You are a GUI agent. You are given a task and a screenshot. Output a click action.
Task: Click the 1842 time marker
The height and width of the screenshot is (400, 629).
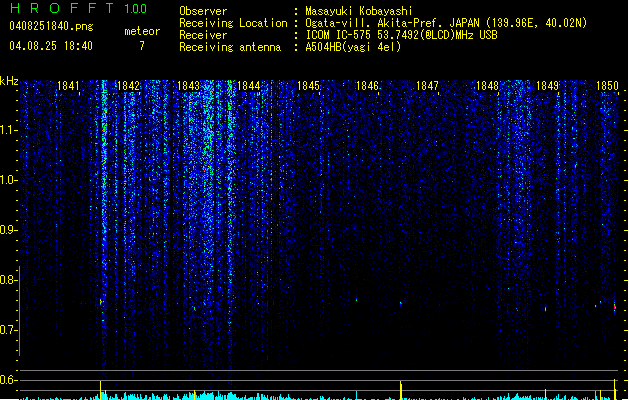click(128, 86)
